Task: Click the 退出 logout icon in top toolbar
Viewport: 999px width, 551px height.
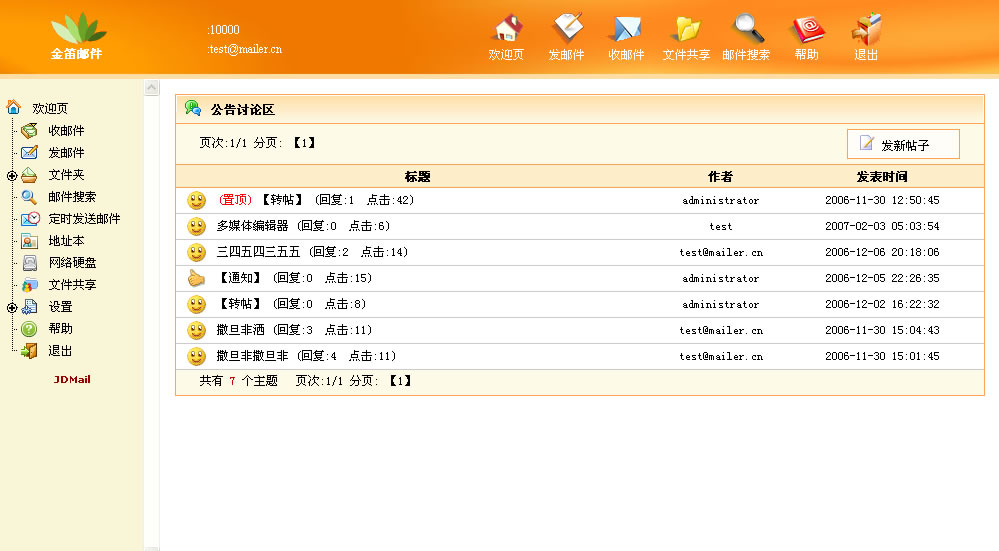Action: (866, 30)
